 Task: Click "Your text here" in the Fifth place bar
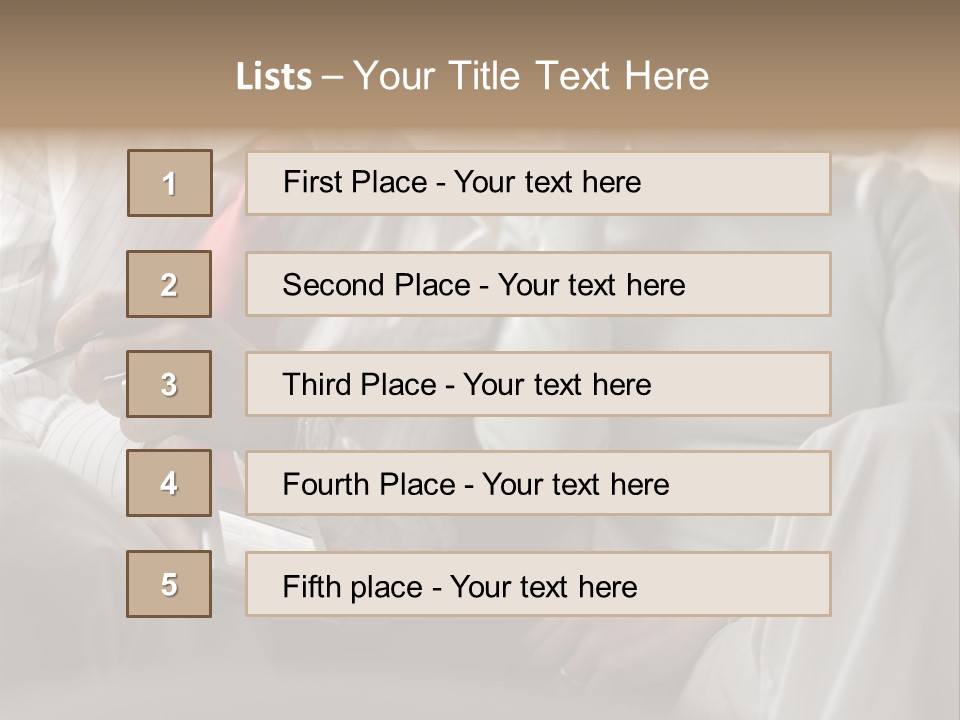click(x=543, y=586)
